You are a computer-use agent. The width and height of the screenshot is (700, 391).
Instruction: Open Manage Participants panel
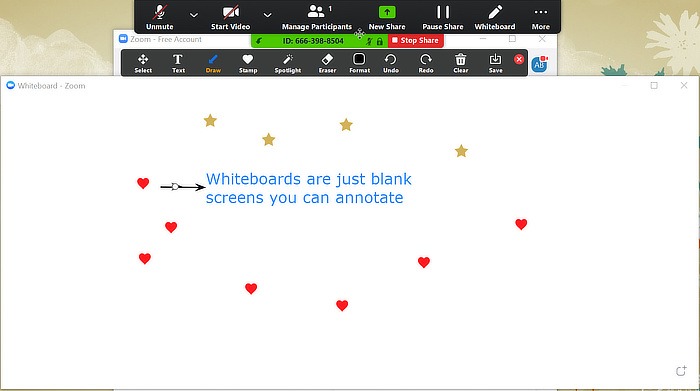[x=317, y=17]
